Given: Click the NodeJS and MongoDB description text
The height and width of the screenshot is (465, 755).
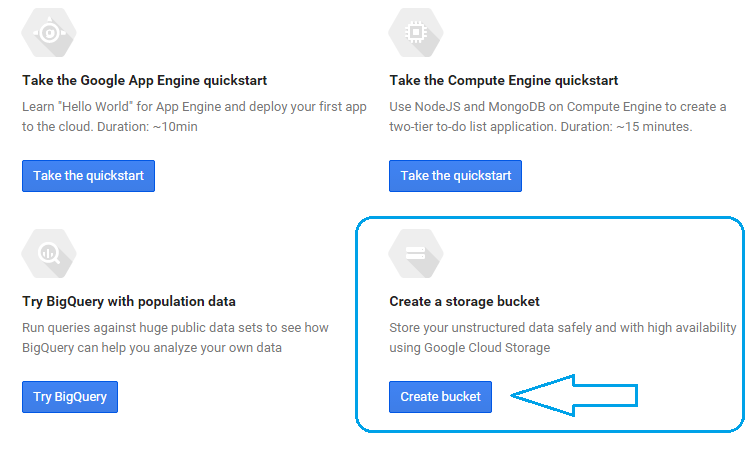Looking at the screenshot, I should click(x=557, y=107).
